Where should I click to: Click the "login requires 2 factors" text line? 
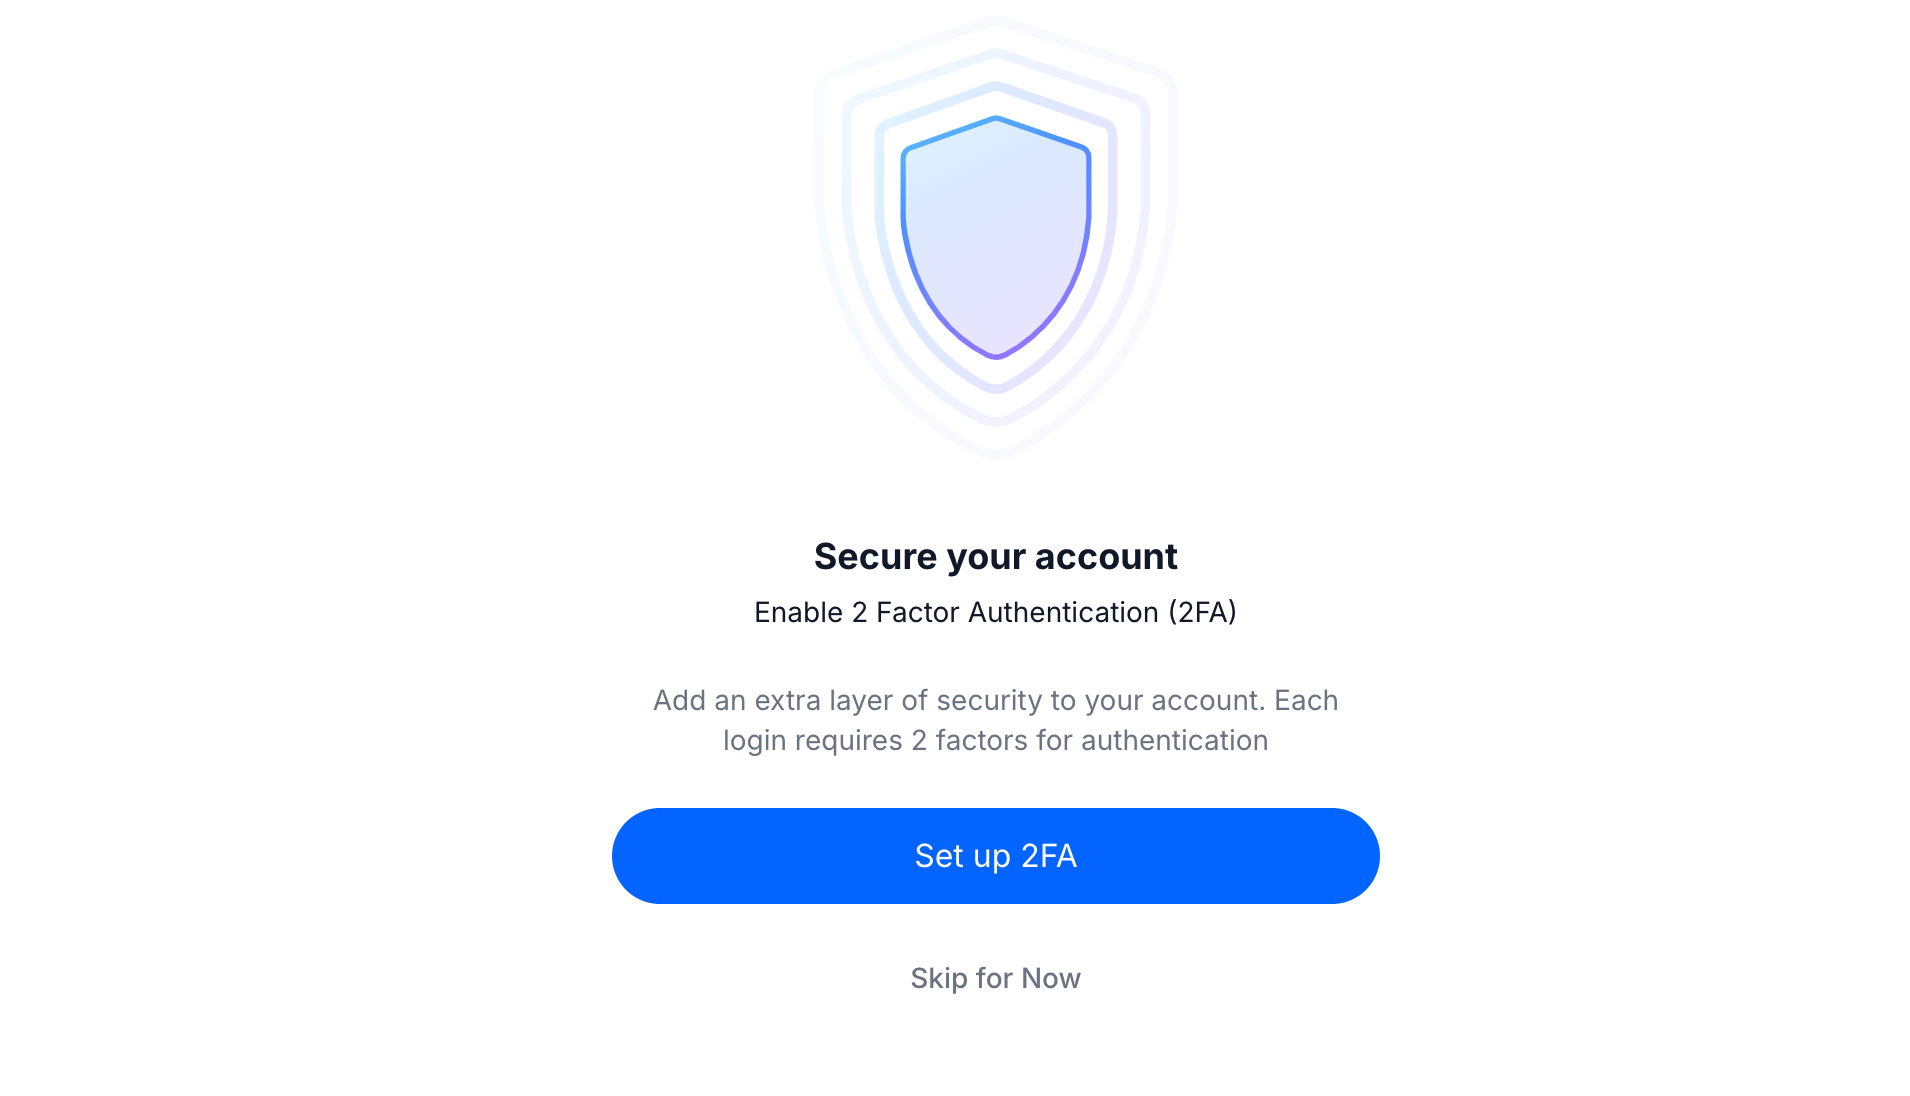995,740
